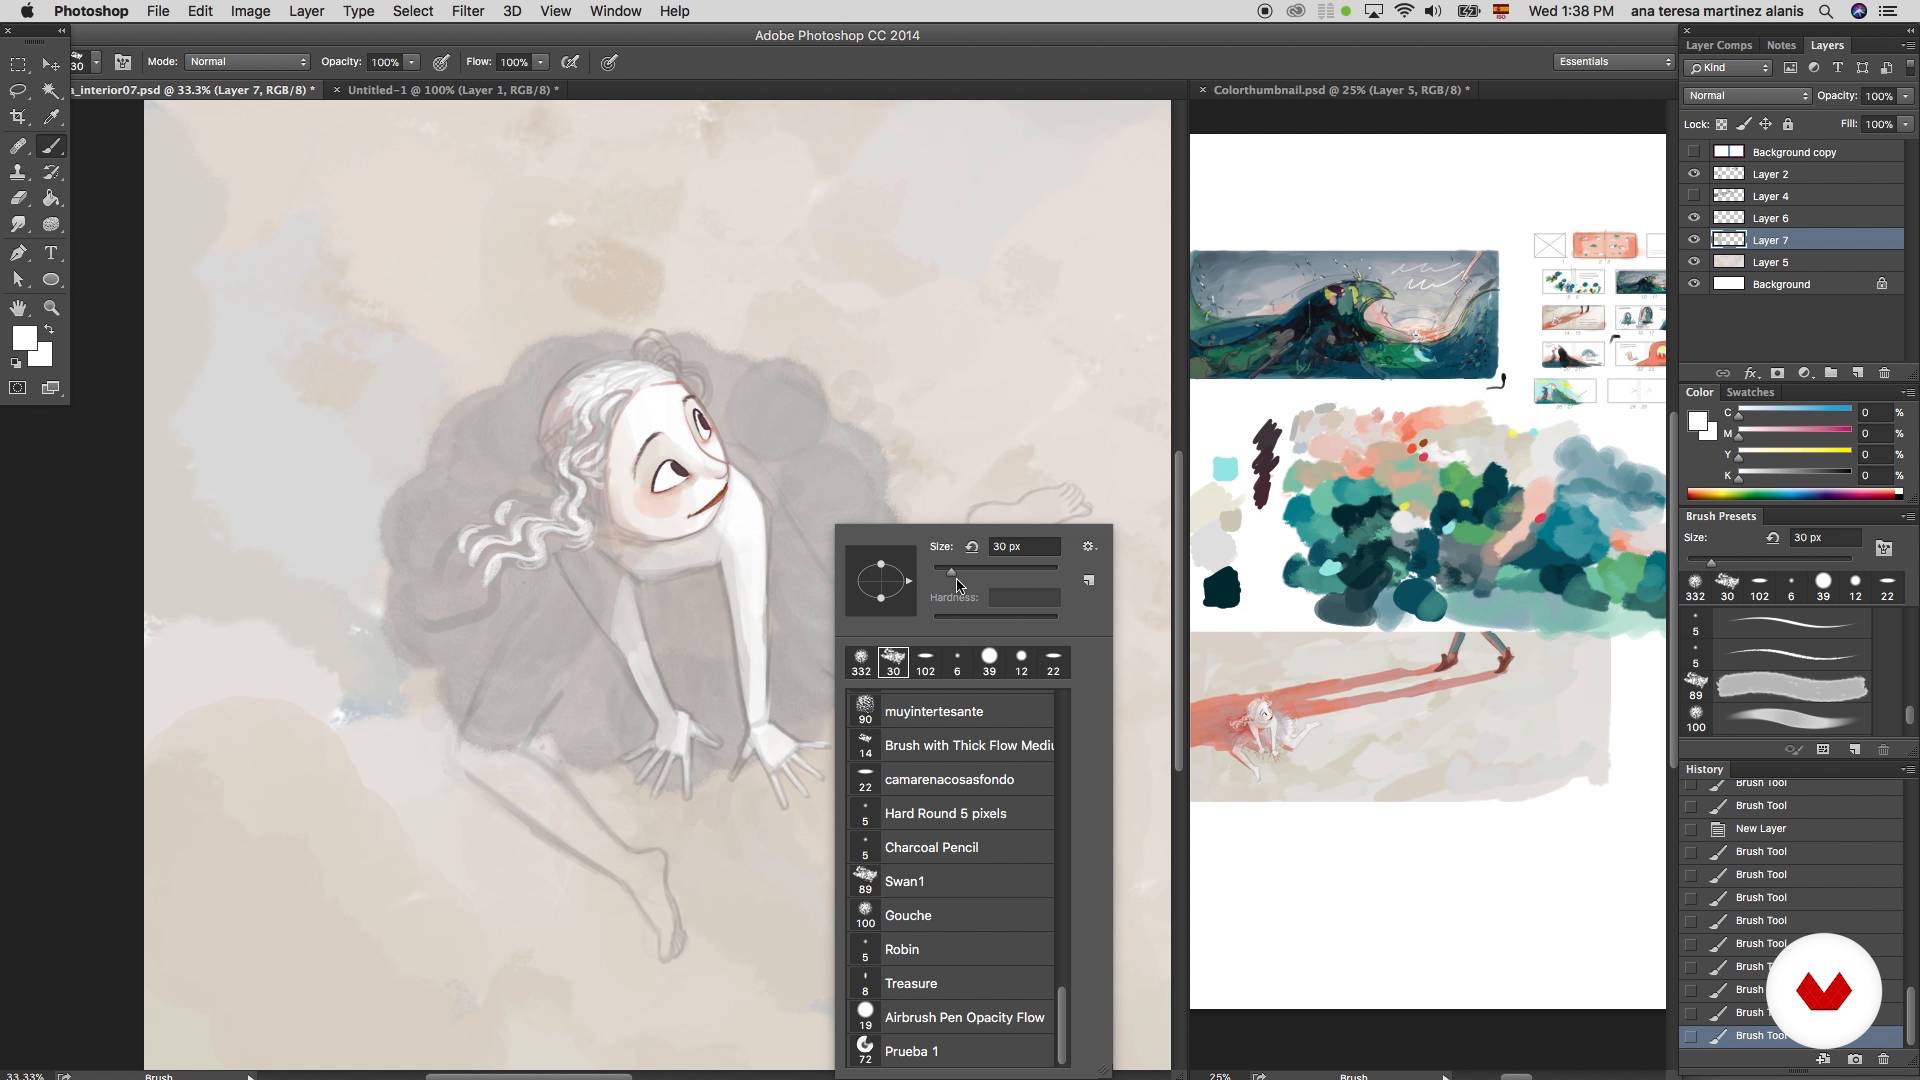Select the Smudge tool
The height and width of the screenshot is (1080, 1920).
[x=18, y=224]
